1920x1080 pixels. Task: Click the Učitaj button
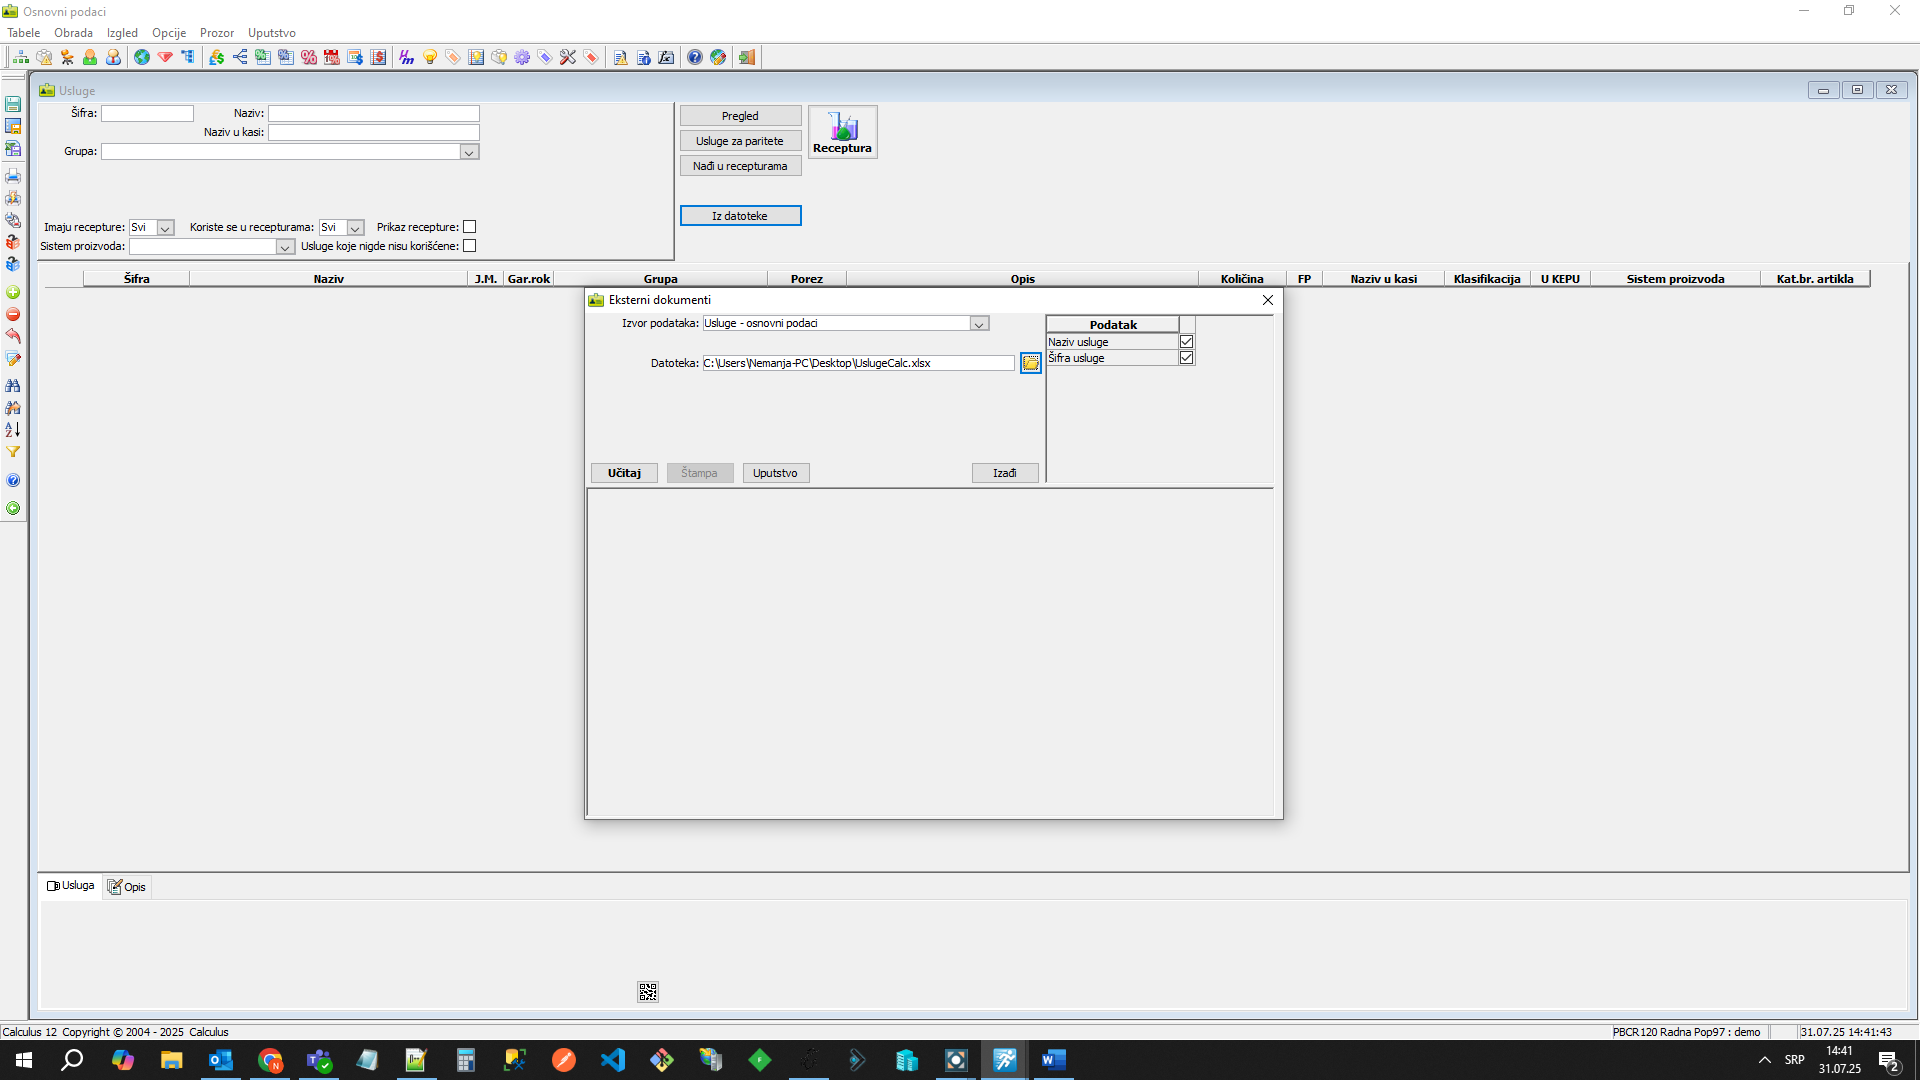pyautogui.click(x=624, y=473)
